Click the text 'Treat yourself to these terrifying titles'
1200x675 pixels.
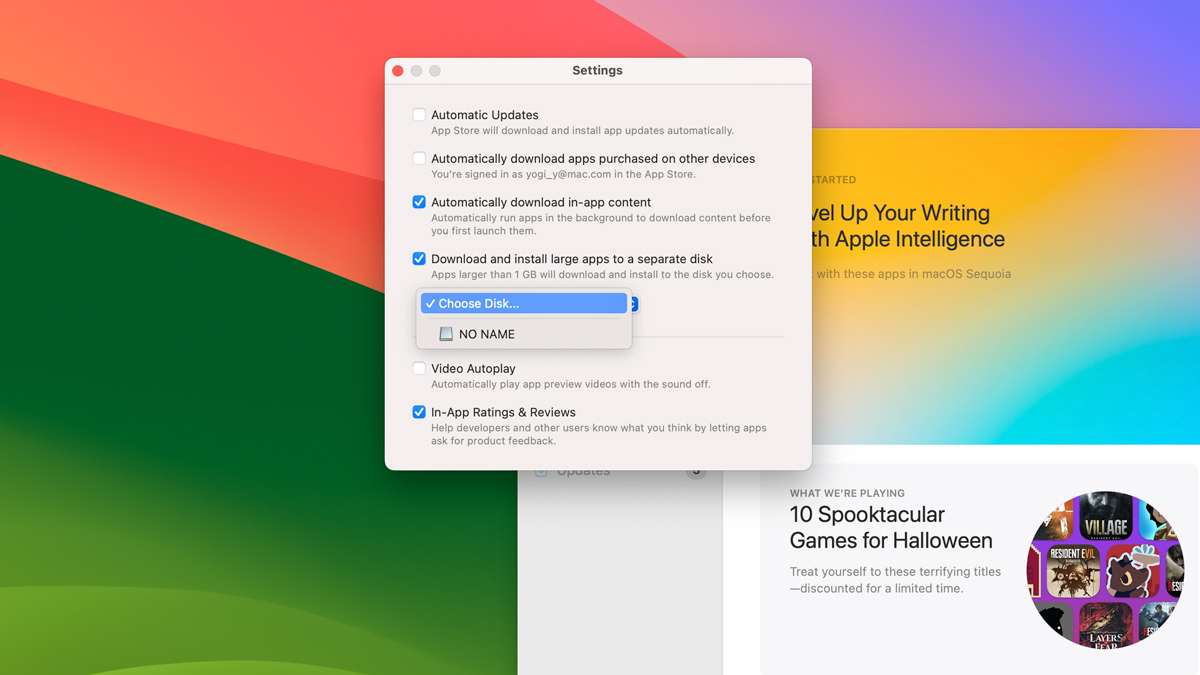[x=895, y=572]
